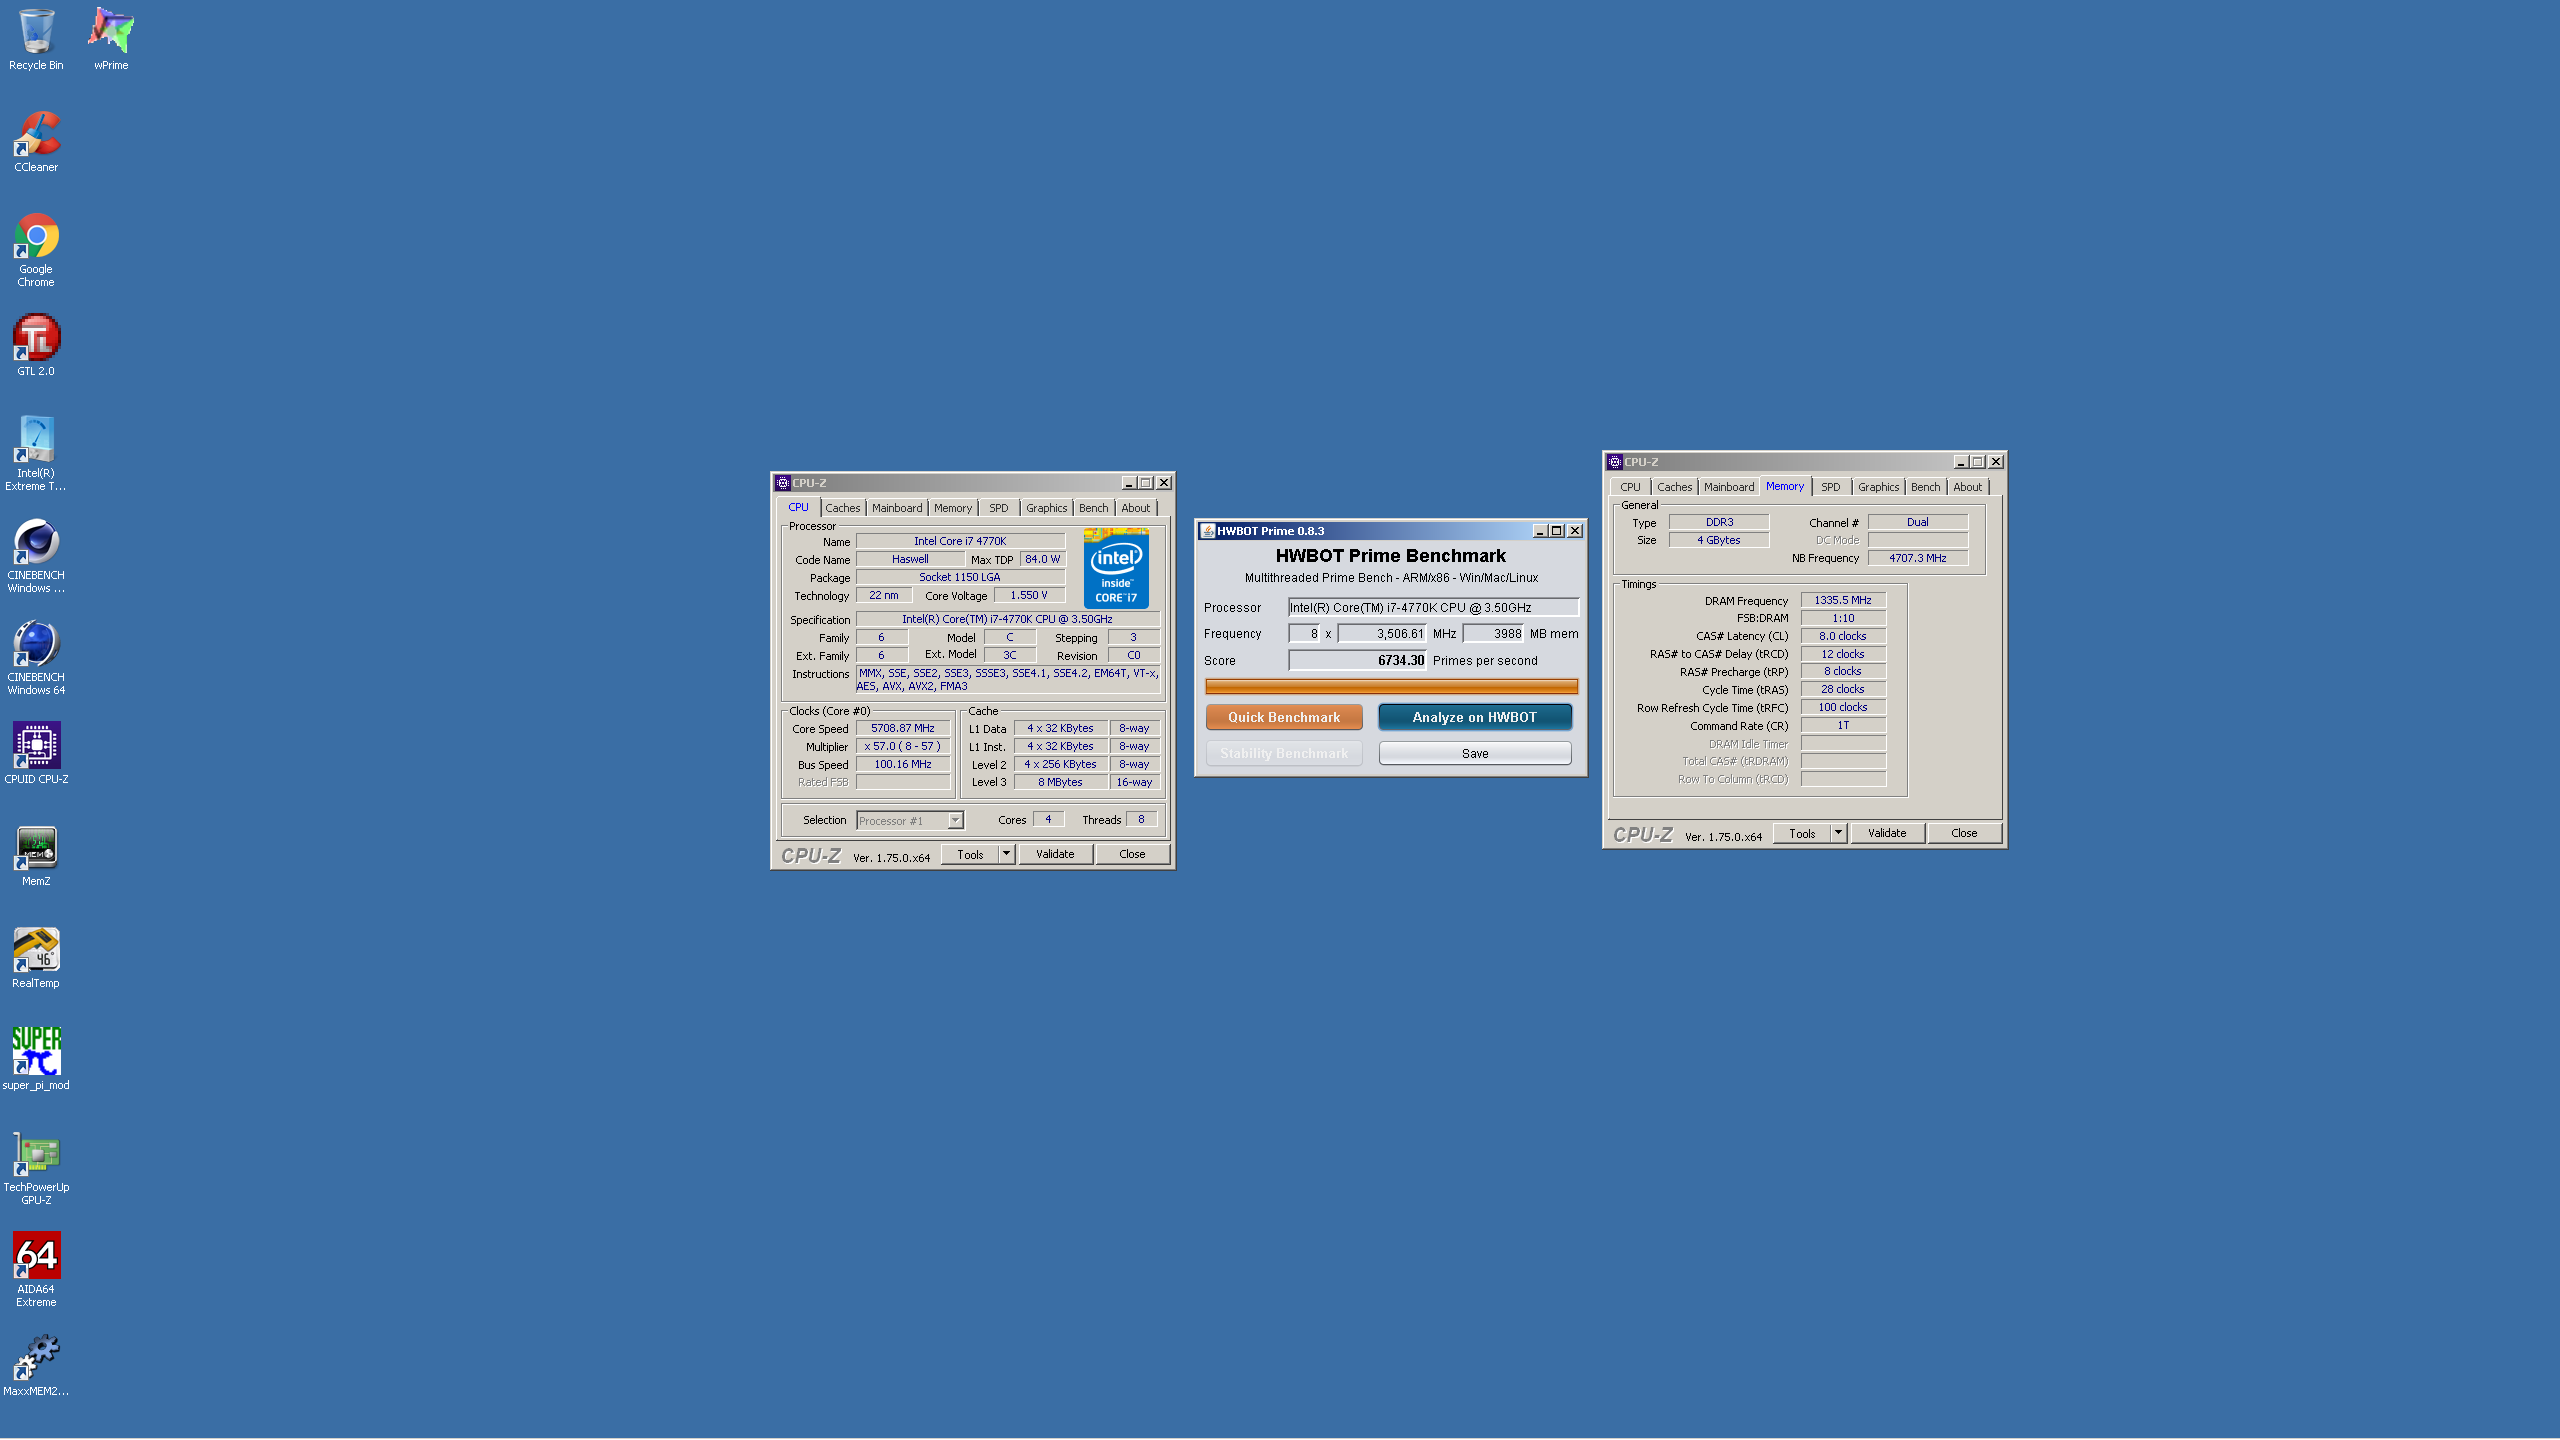
Task: Click Tools button in right CPU-Z window
Action: coord(1802,833)
